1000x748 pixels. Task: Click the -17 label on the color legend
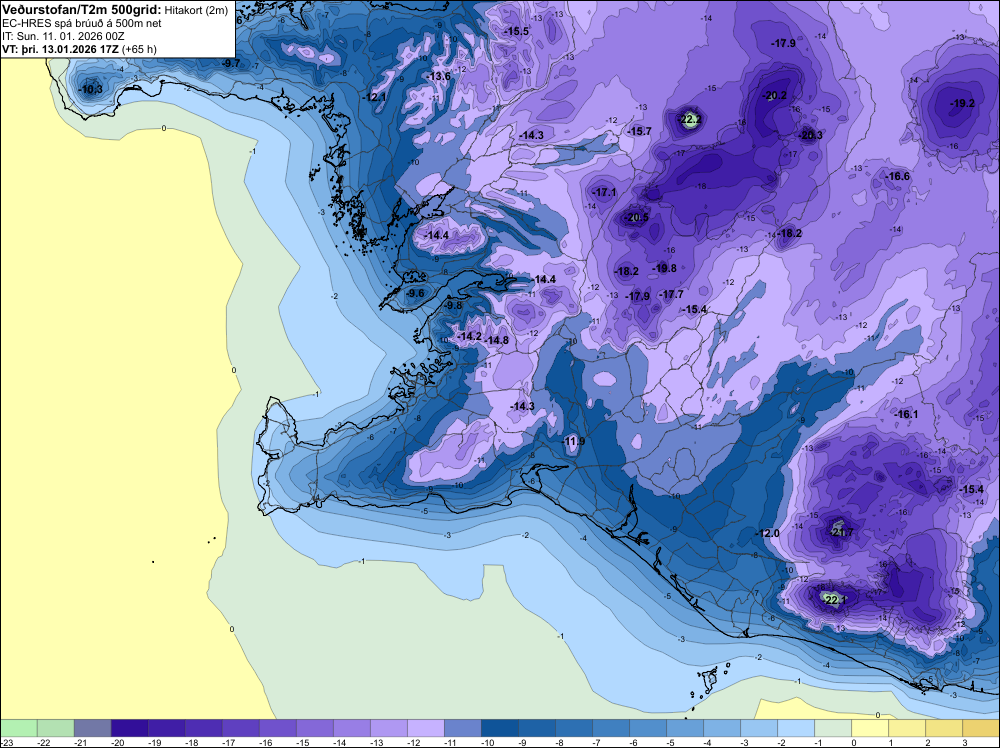228,742
